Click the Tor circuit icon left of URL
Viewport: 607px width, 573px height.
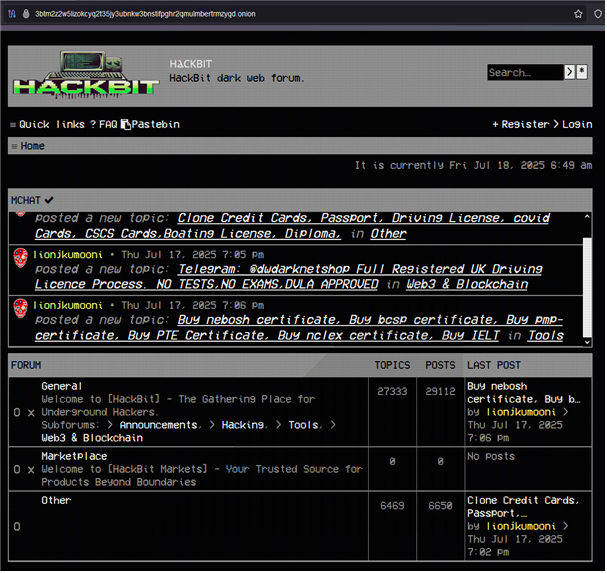pos(12,14)
